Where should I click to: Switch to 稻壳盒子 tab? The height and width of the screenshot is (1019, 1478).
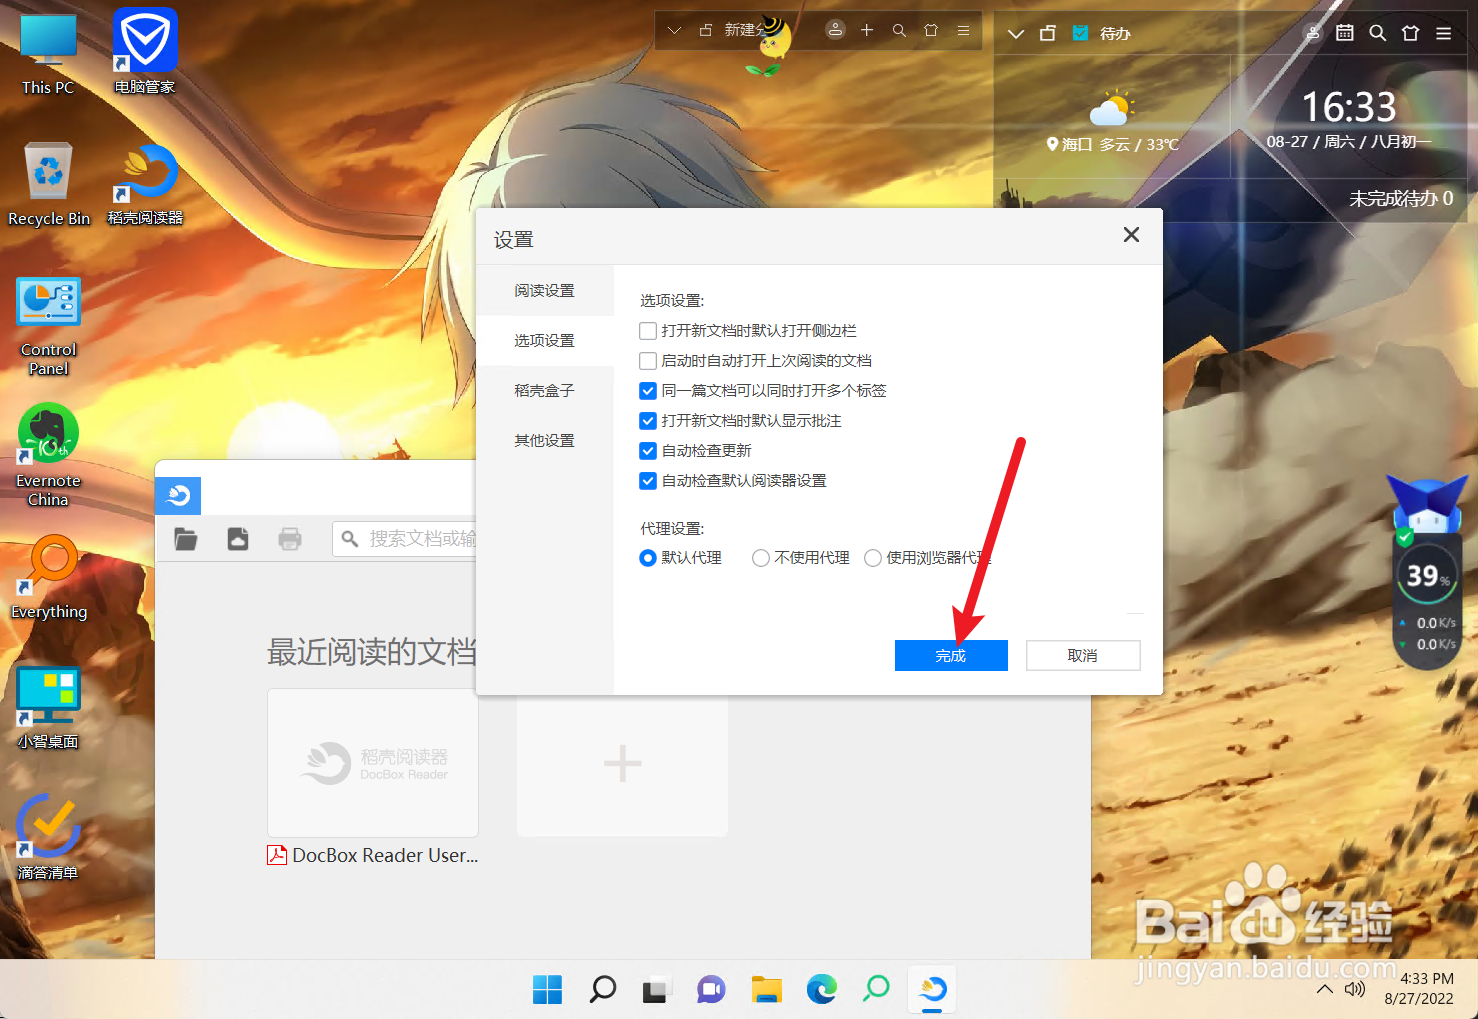tap(545, 390)
